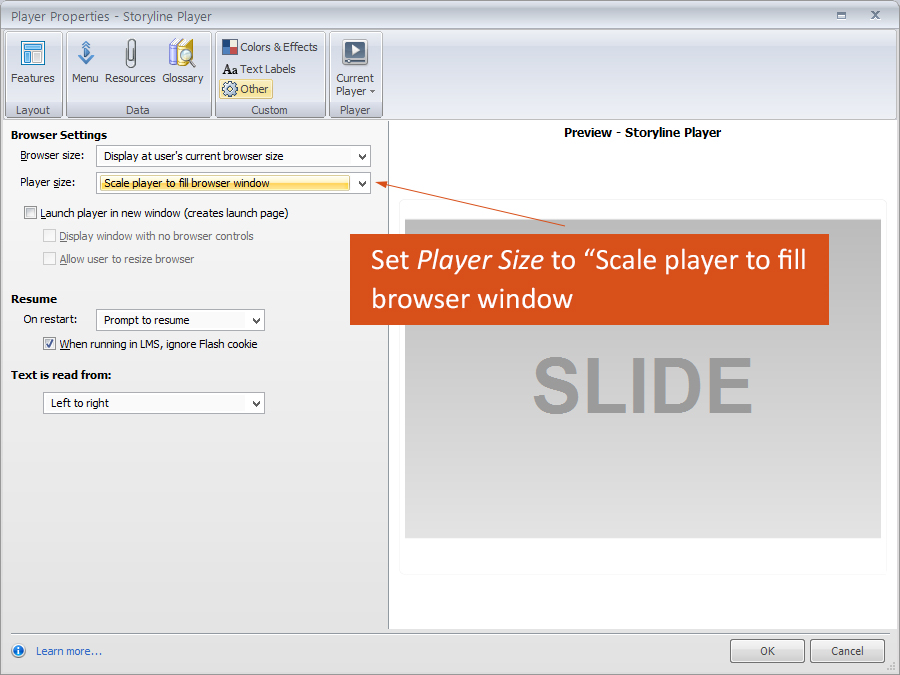Open Text Labels settings
Screen dimensions: 900x675
[x=259, y=69]
